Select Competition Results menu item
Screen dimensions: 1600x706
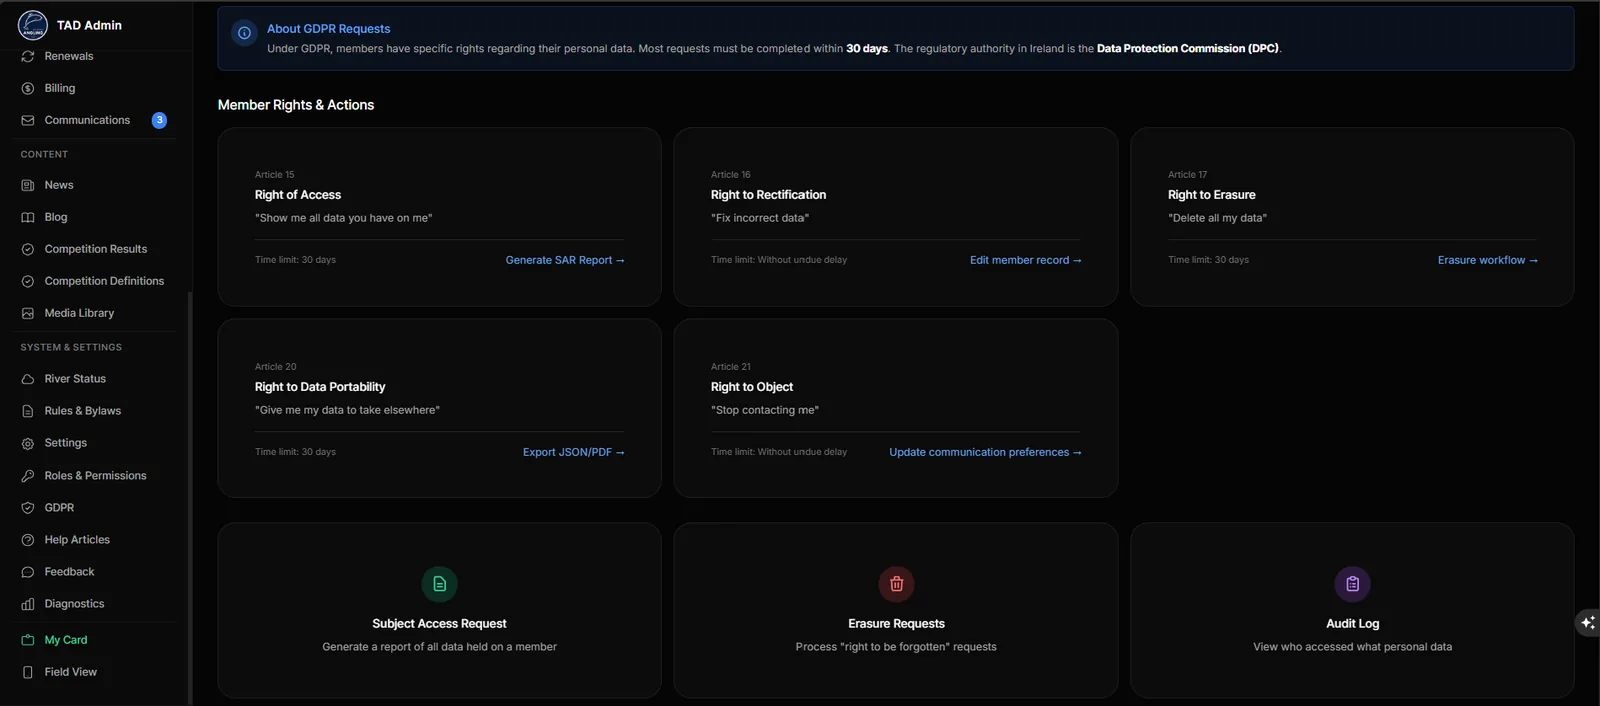coord(96,249)
